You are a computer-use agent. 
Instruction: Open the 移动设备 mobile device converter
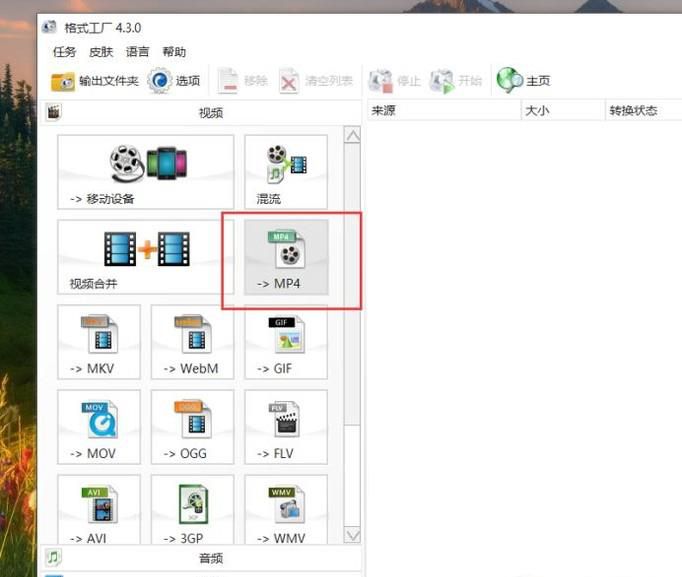click(x=145, y=172)
